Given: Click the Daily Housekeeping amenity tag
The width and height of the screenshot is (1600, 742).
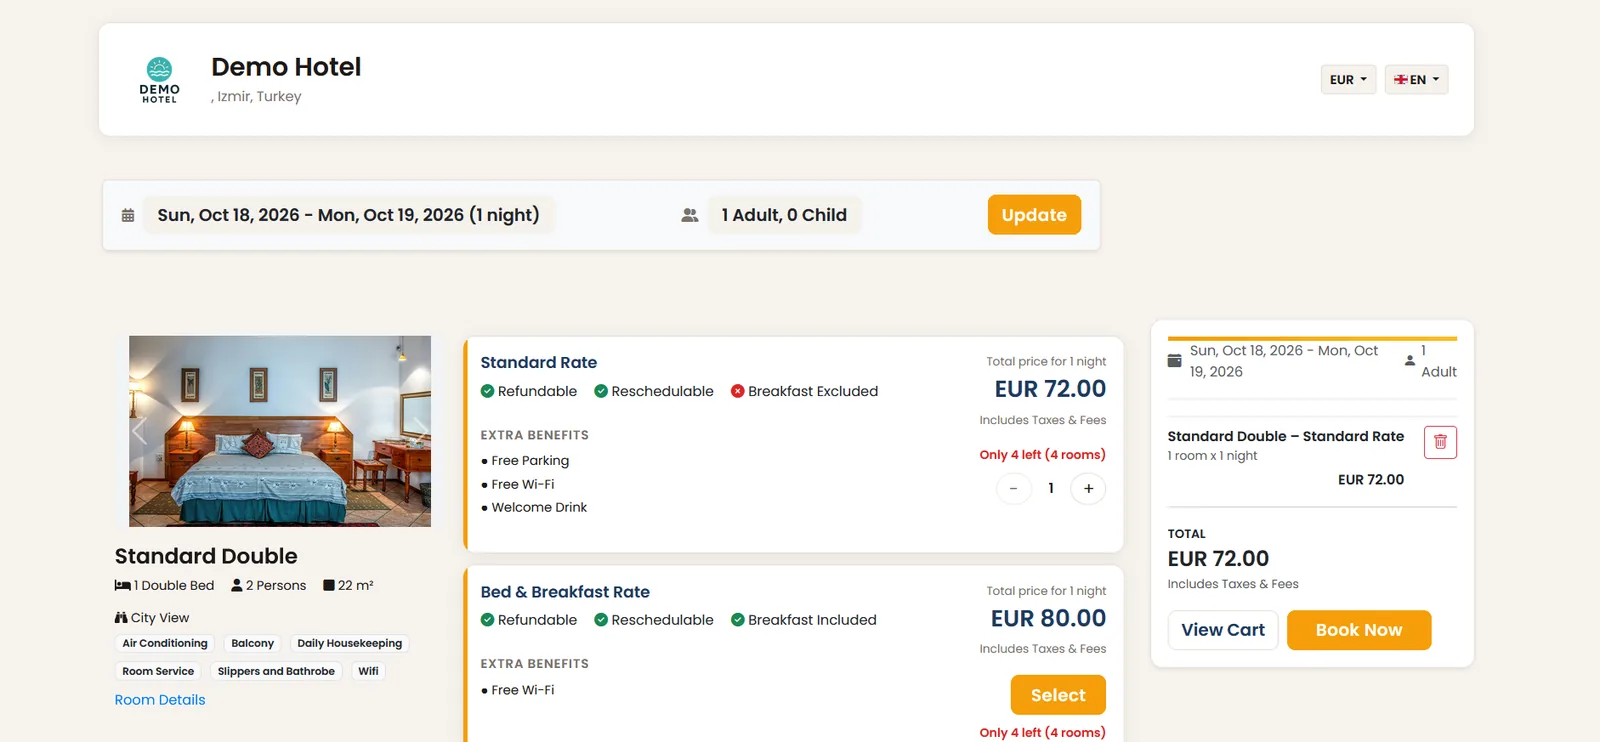Looking at the screenshot, I should [x=349, y=643].
